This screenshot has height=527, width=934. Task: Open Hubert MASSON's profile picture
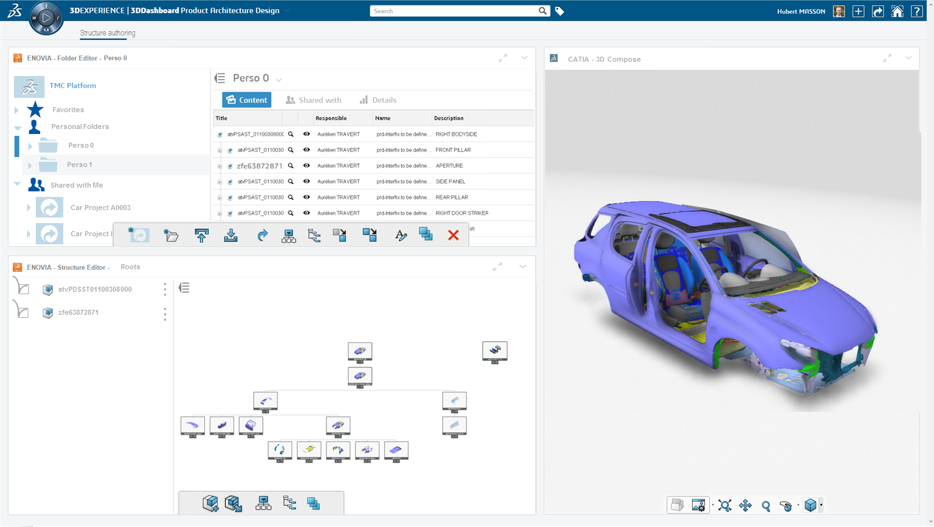pos(839,11)
